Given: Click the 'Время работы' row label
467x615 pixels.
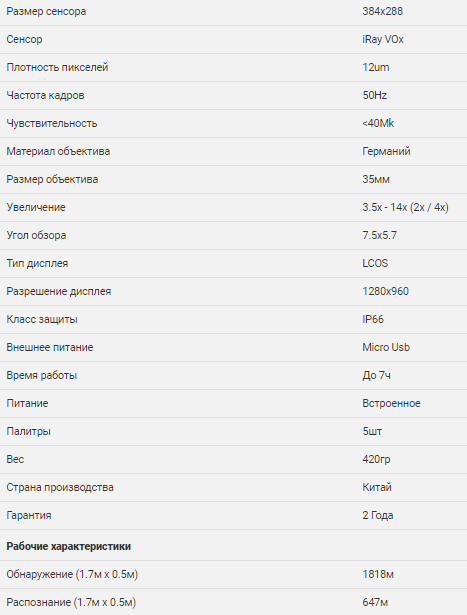Looking at the screenshot, I should click(x=42, y=375).
